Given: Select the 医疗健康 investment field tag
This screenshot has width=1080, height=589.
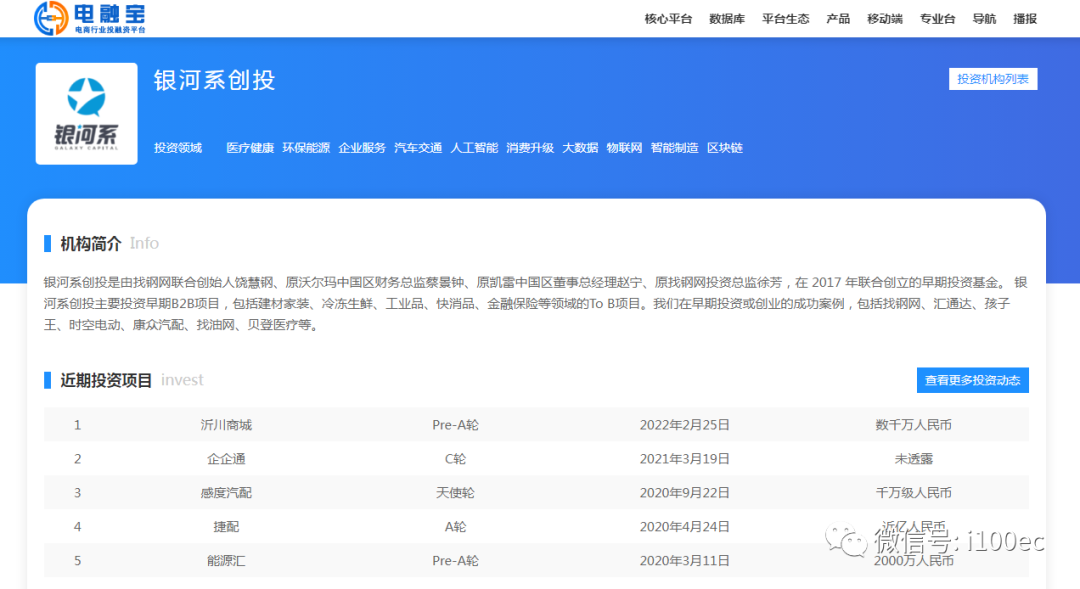Looking at the screenshot, I should point(250,148).
